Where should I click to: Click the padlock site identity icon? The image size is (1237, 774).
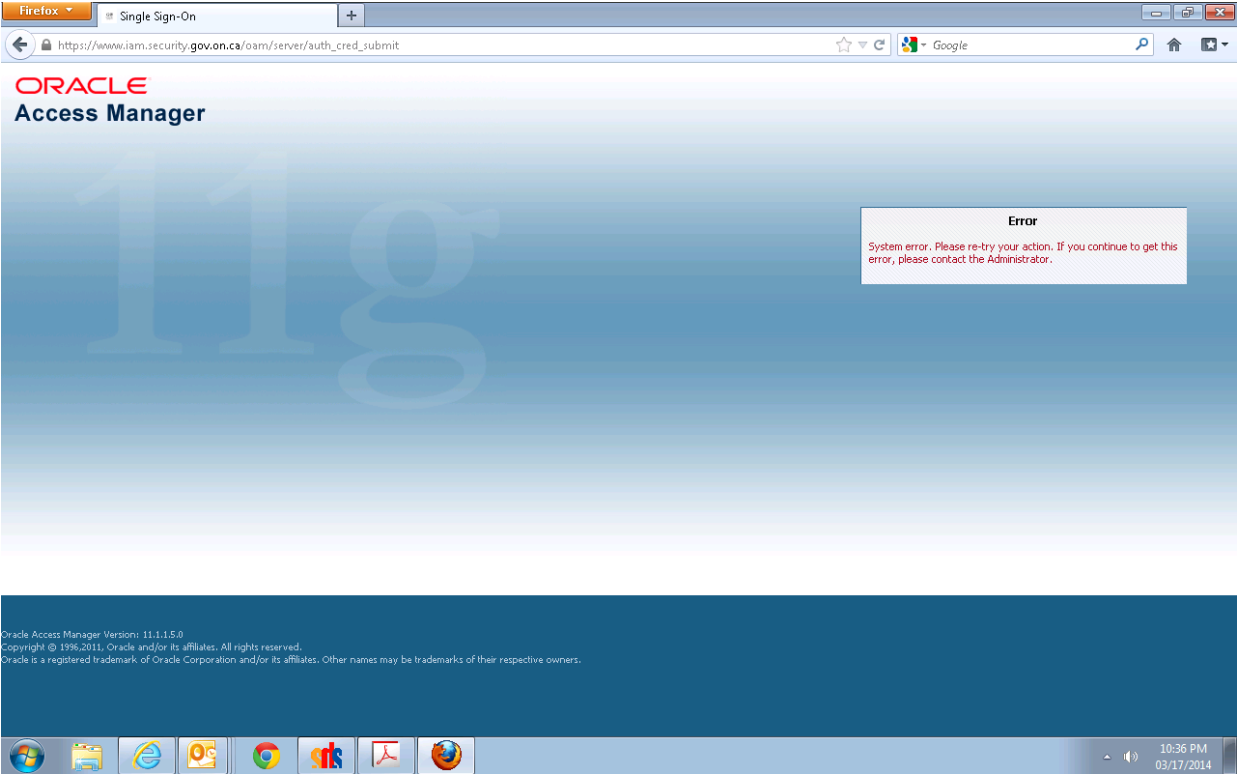[46, 45]
